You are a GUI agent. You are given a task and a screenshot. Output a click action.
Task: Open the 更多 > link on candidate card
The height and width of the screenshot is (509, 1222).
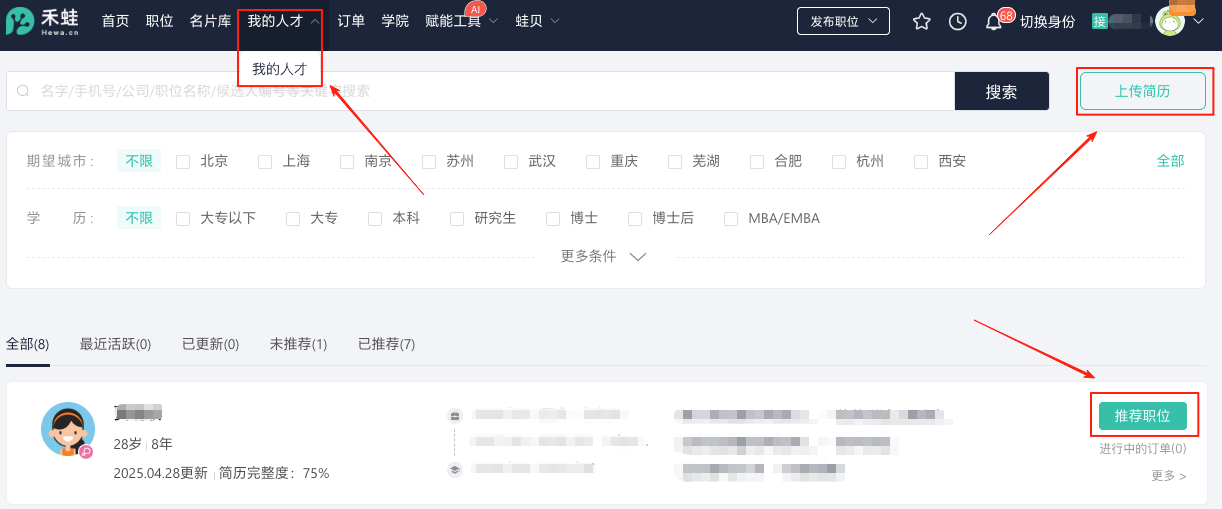[x=1168, y=476]
